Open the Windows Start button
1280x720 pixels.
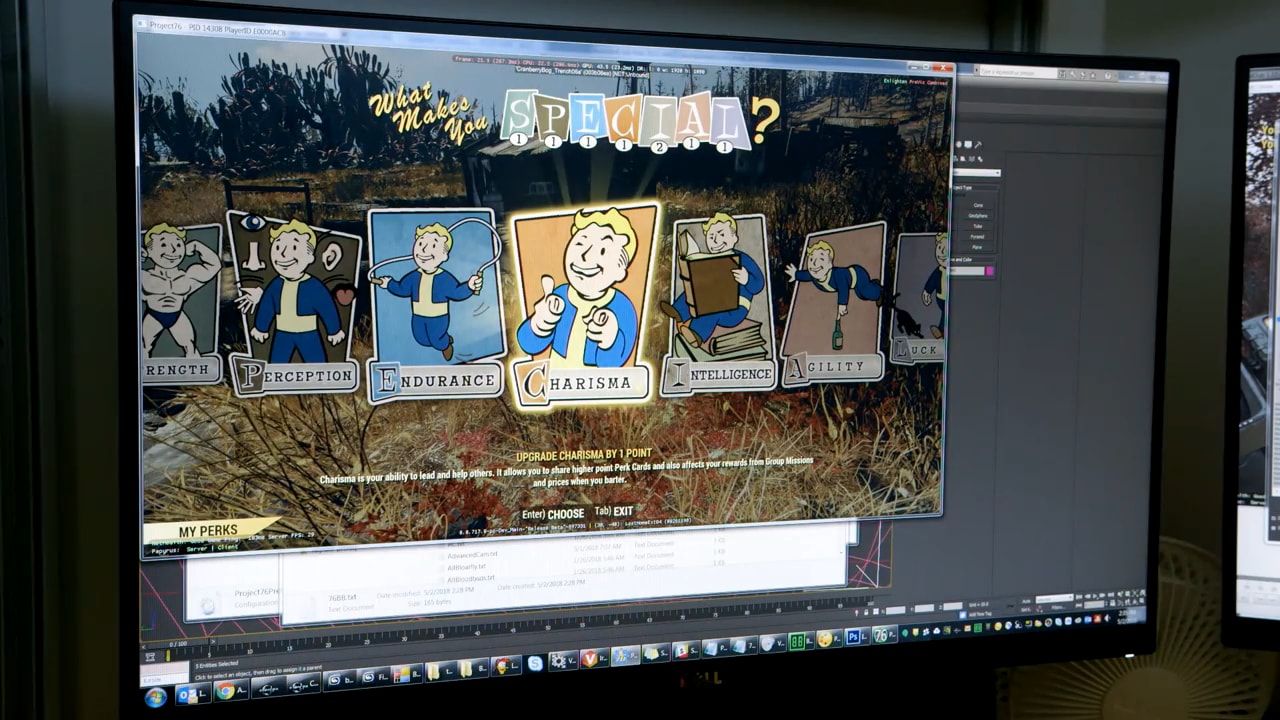pos(156,697)
